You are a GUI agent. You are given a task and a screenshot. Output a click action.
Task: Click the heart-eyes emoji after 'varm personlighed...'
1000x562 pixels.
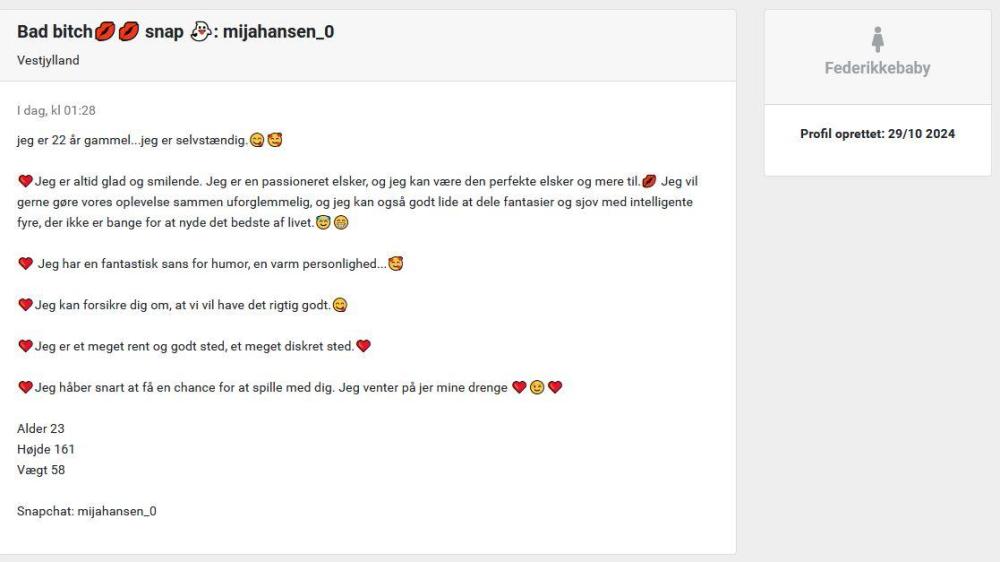click(395, 263)
